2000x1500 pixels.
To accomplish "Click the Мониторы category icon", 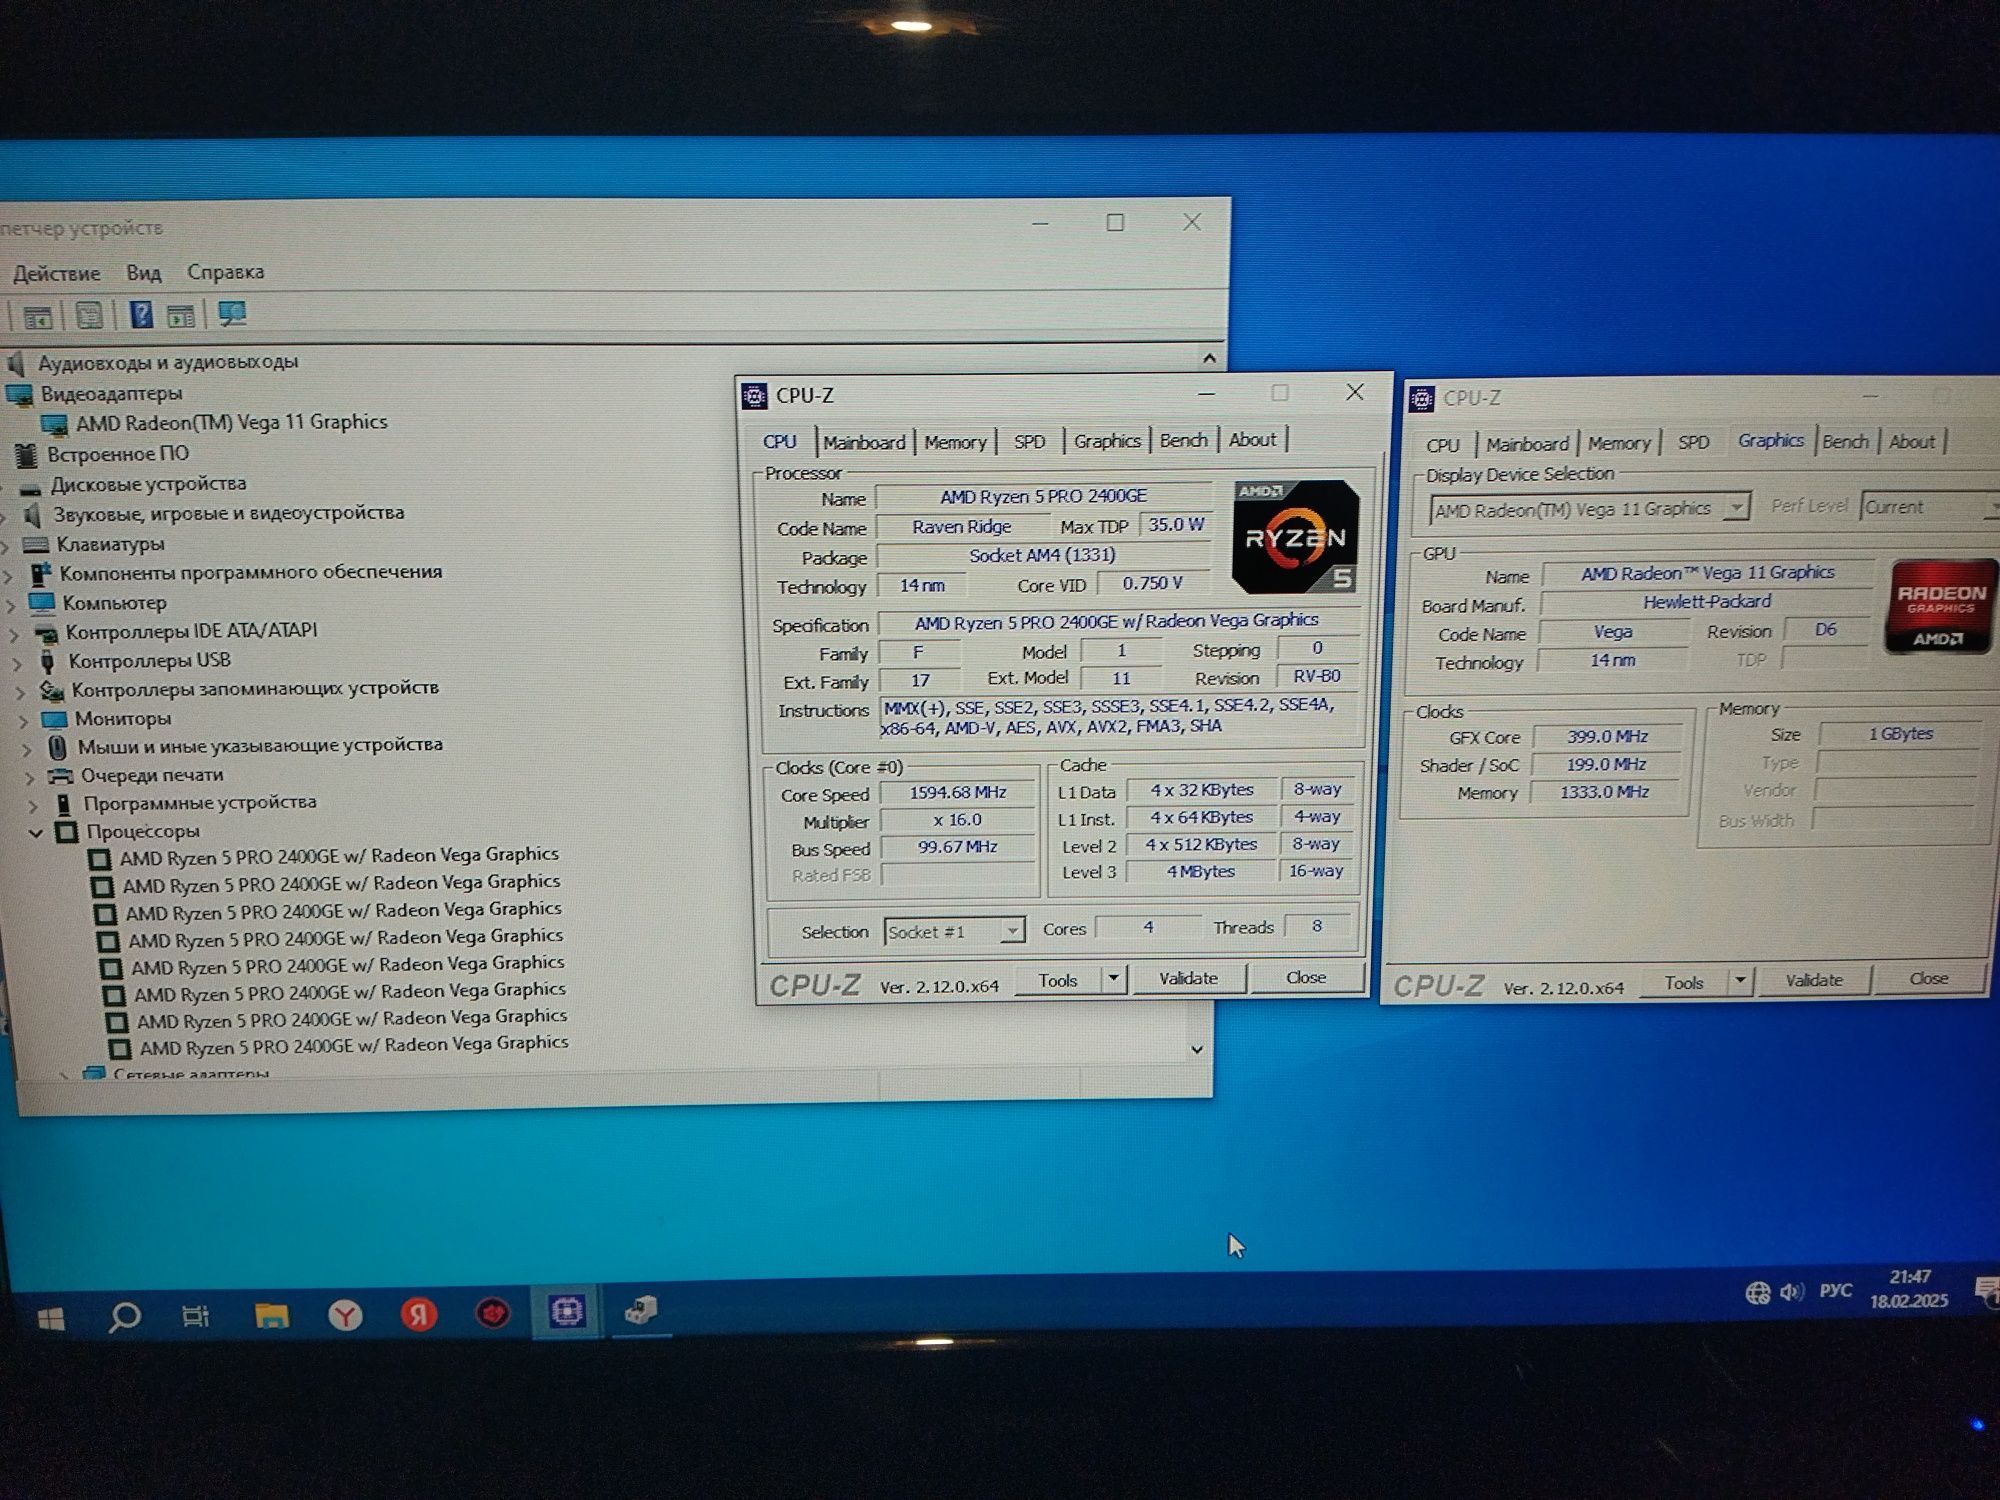I will (54, 719).
